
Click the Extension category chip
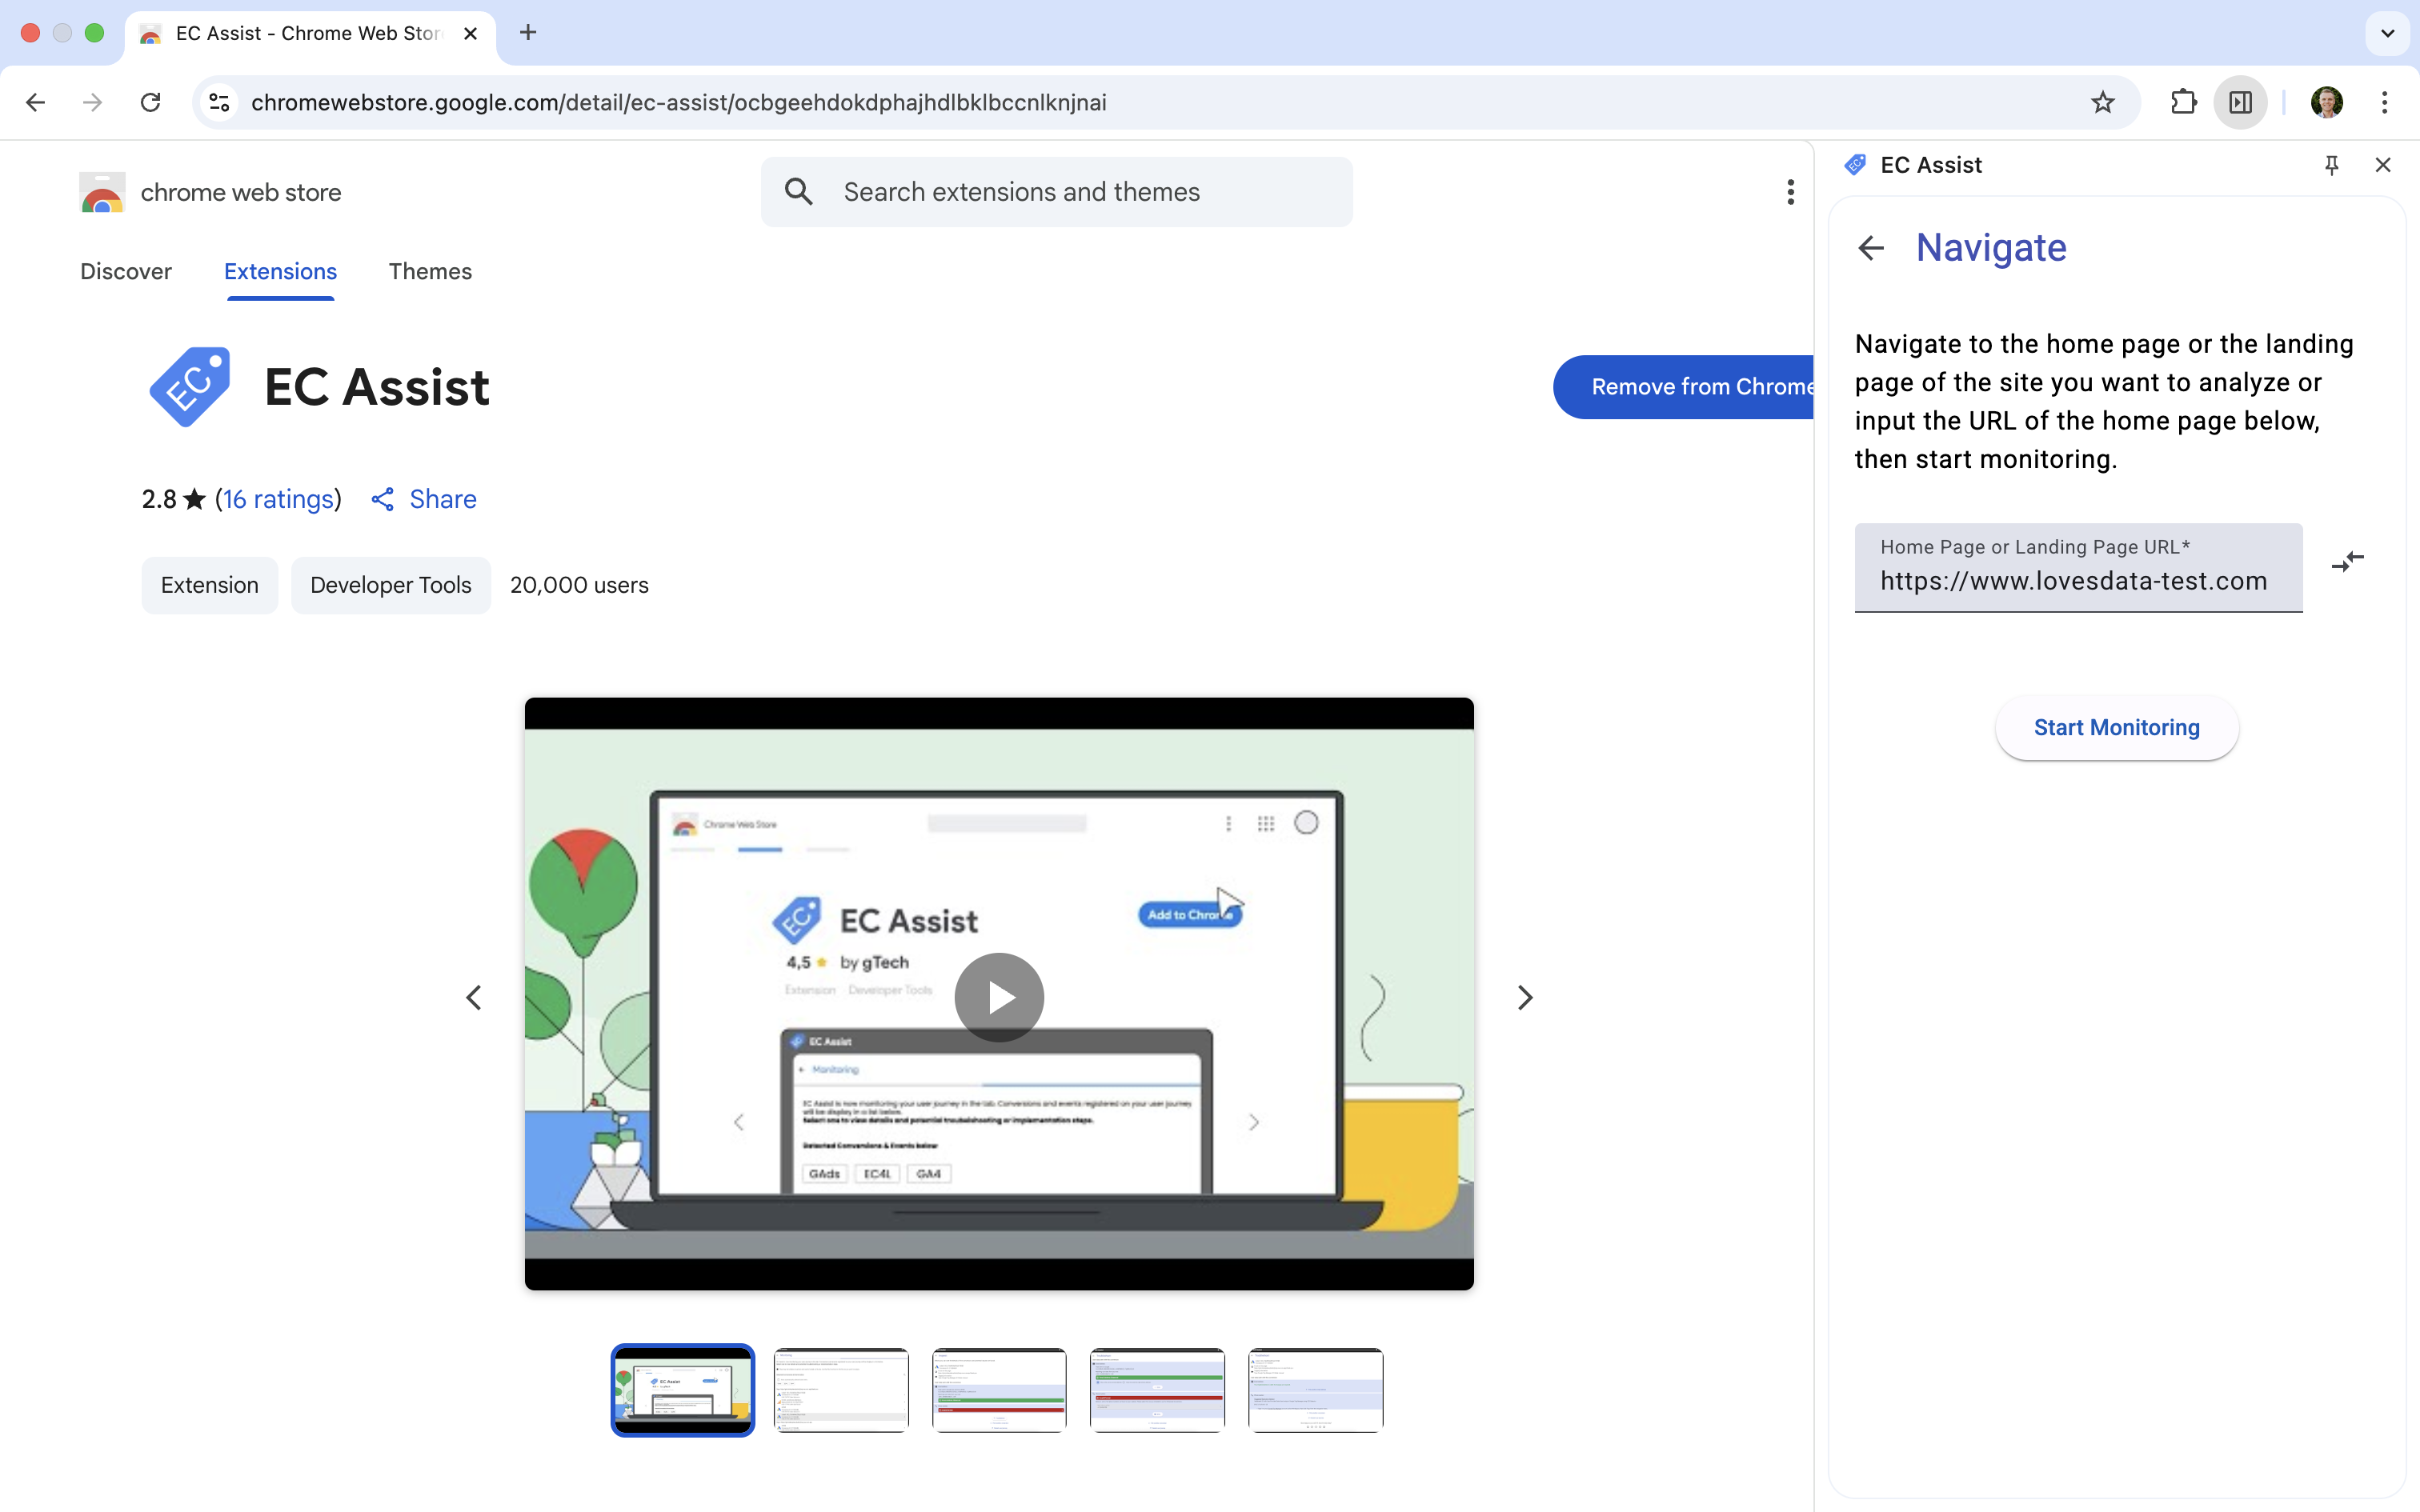tap(210, 585)
